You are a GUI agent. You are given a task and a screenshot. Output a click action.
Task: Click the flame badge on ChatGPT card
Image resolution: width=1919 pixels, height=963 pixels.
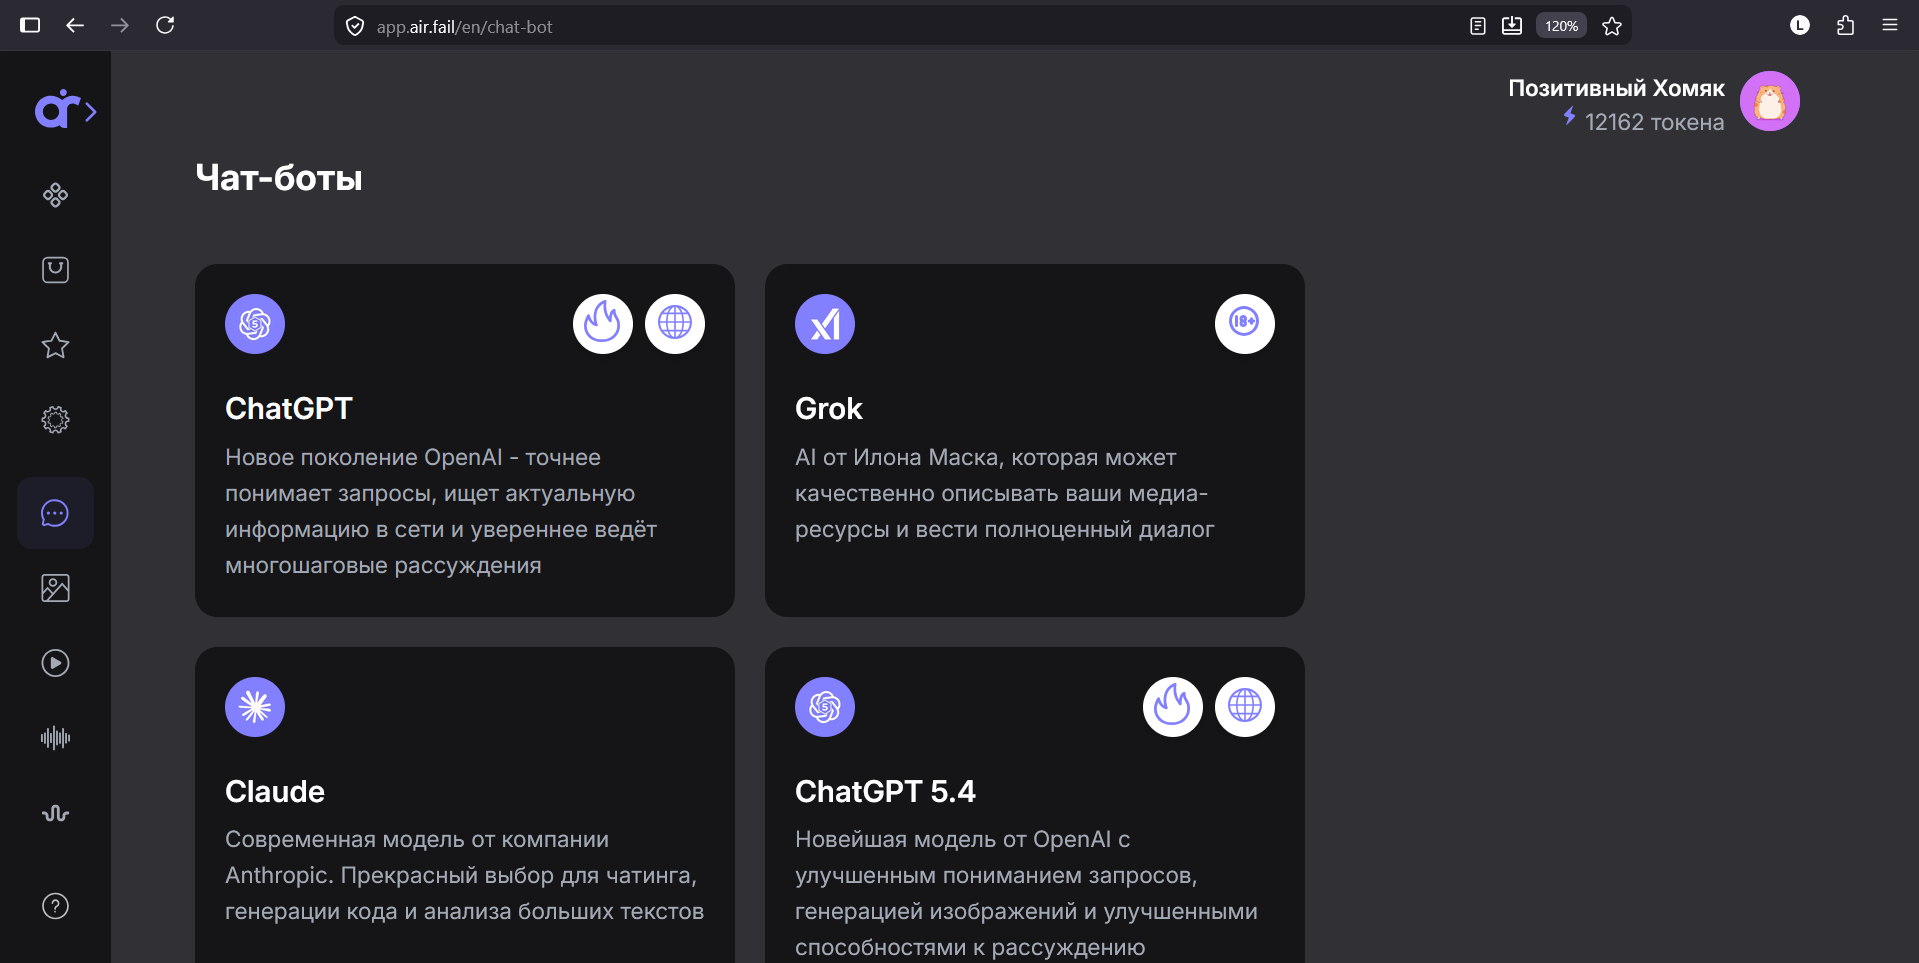pyautogui.click(x=603, y=323)
